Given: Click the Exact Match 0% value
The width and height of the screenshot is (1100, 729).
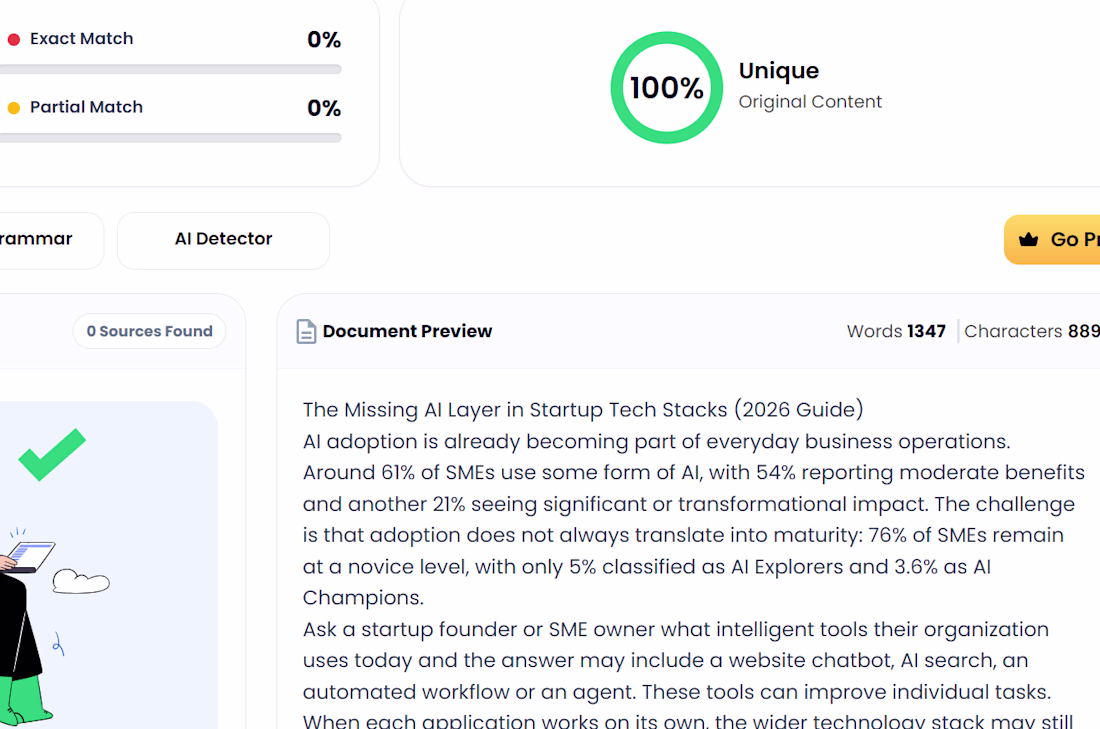Looking at the screenshot, I should (x=324, y=39).
